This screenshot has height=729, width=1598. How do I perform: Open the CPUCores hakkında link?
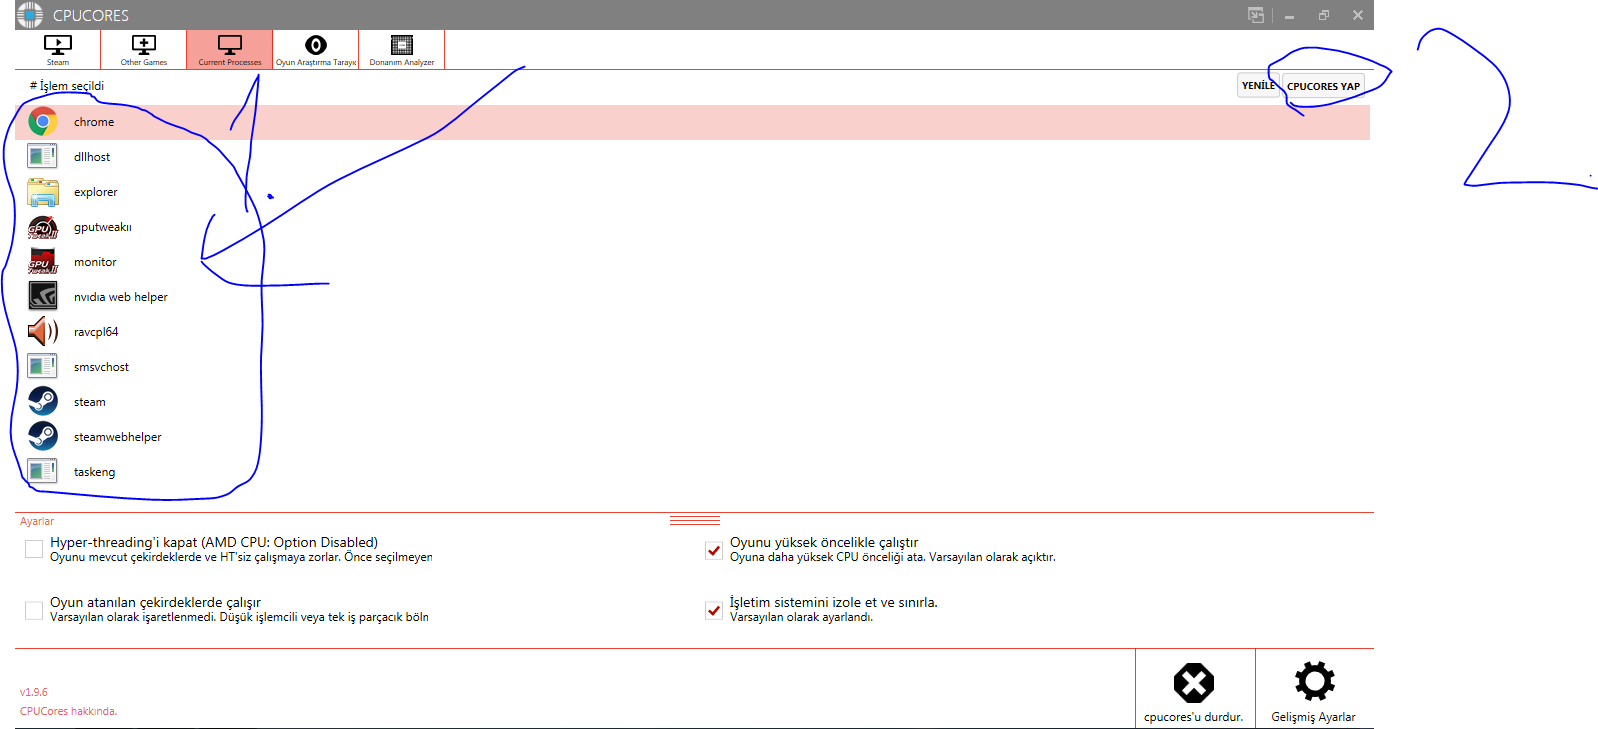click(x=68, y=711)
